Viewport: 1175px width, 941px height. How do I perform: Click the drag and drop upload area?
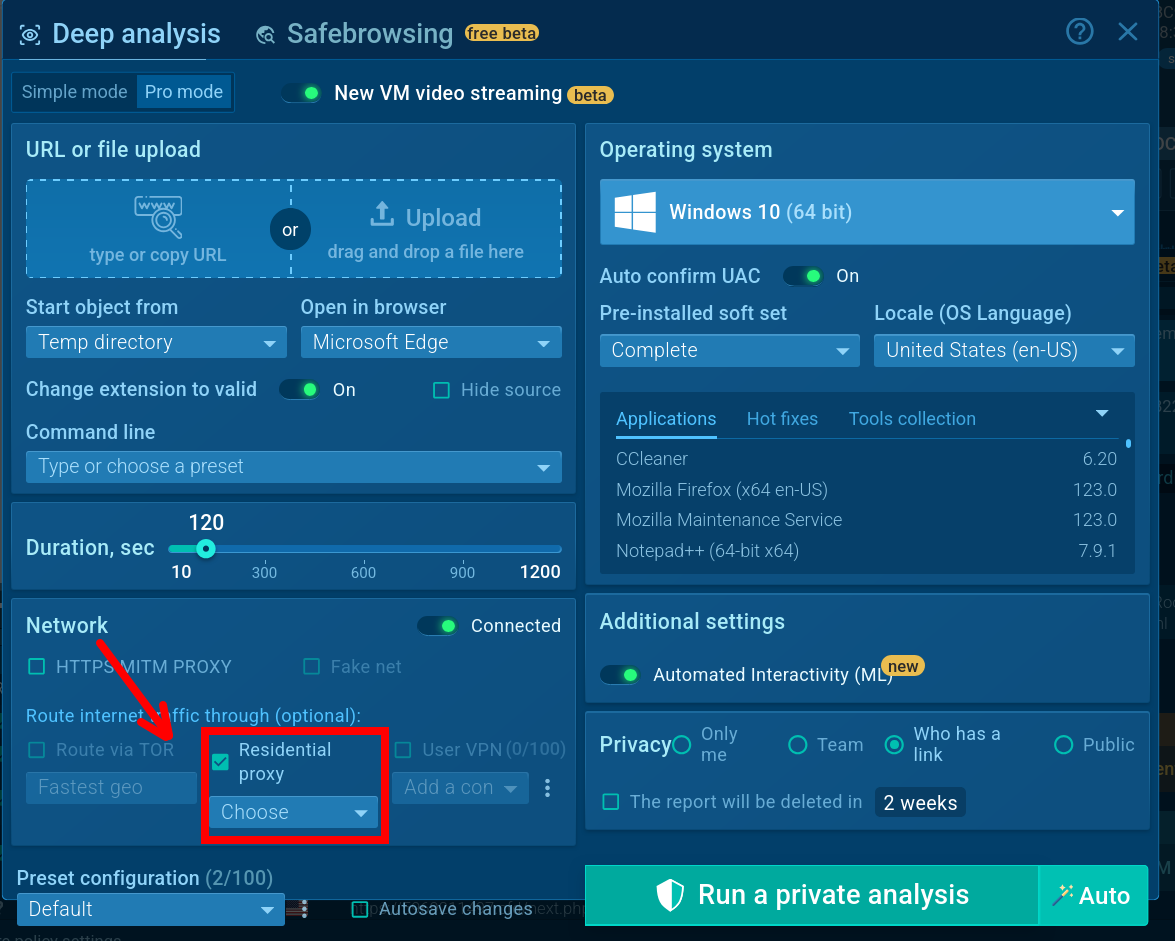426,229
